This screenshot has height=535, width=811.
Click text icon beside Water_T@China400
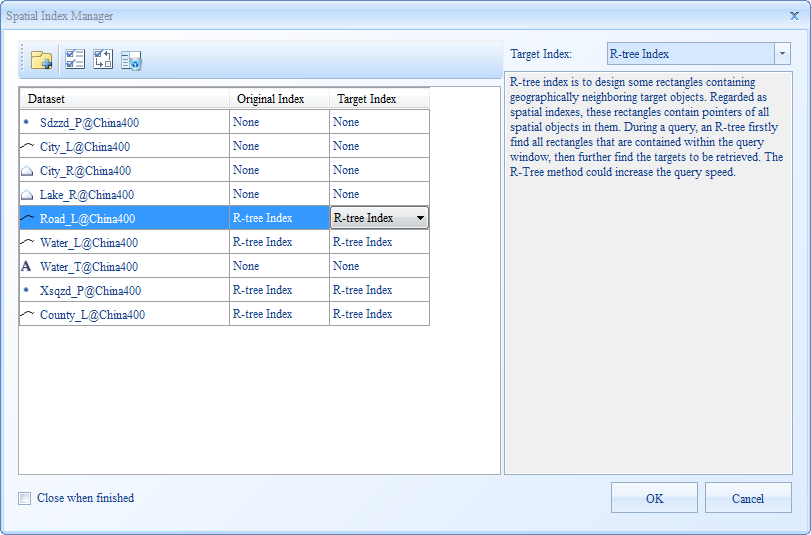[27, 267]
